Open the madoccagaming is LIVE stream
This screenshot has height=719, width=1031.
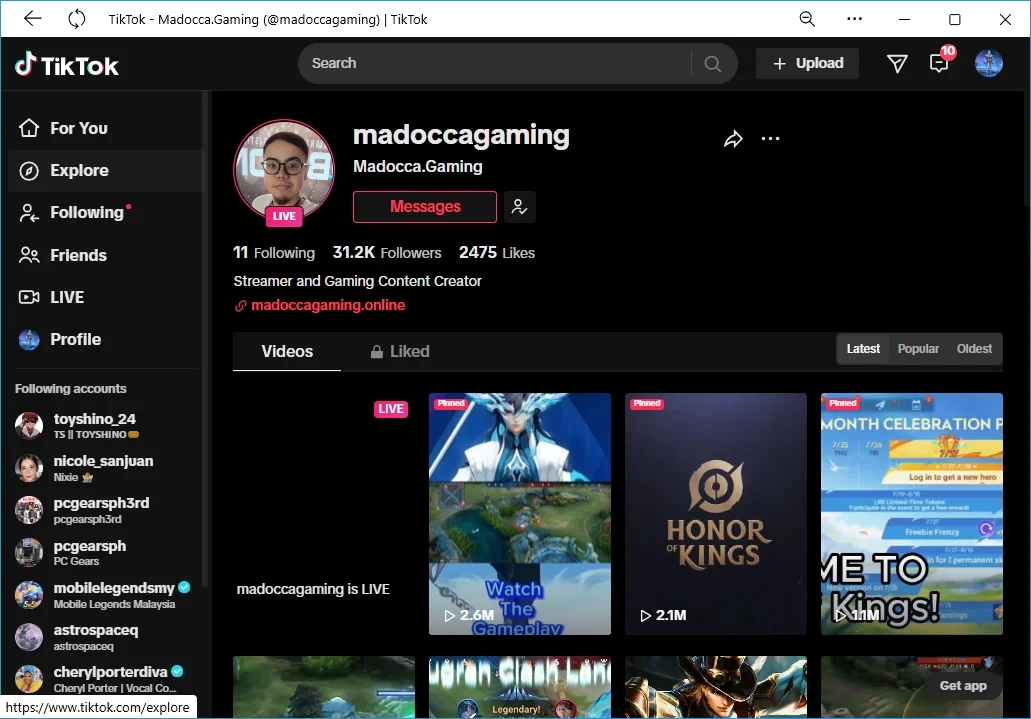pos(324,514)
